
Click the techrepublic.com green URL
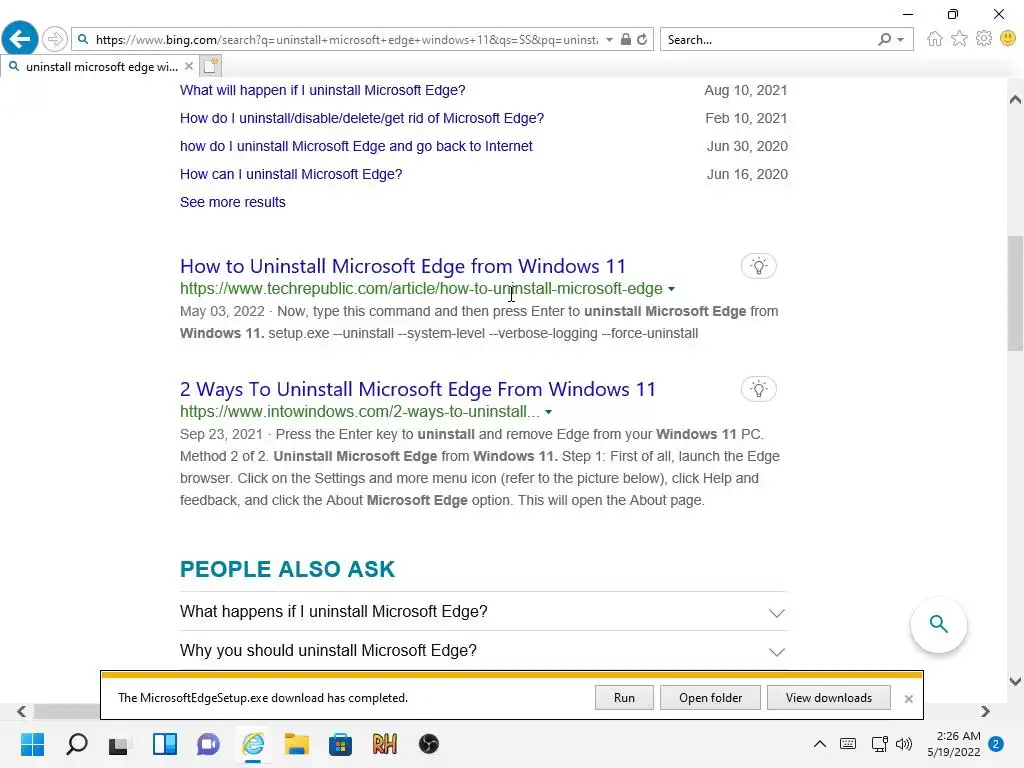421,289
